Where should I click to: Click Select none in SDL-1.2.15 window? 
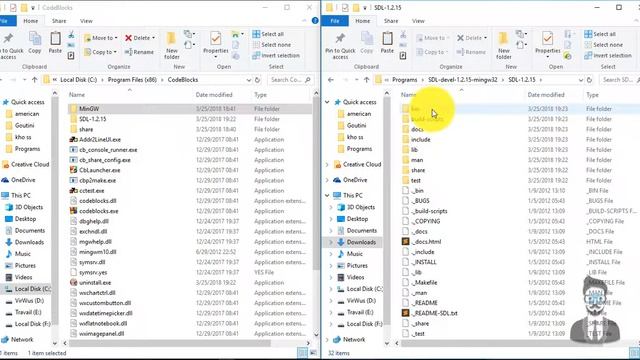click(x=604, y=44)
